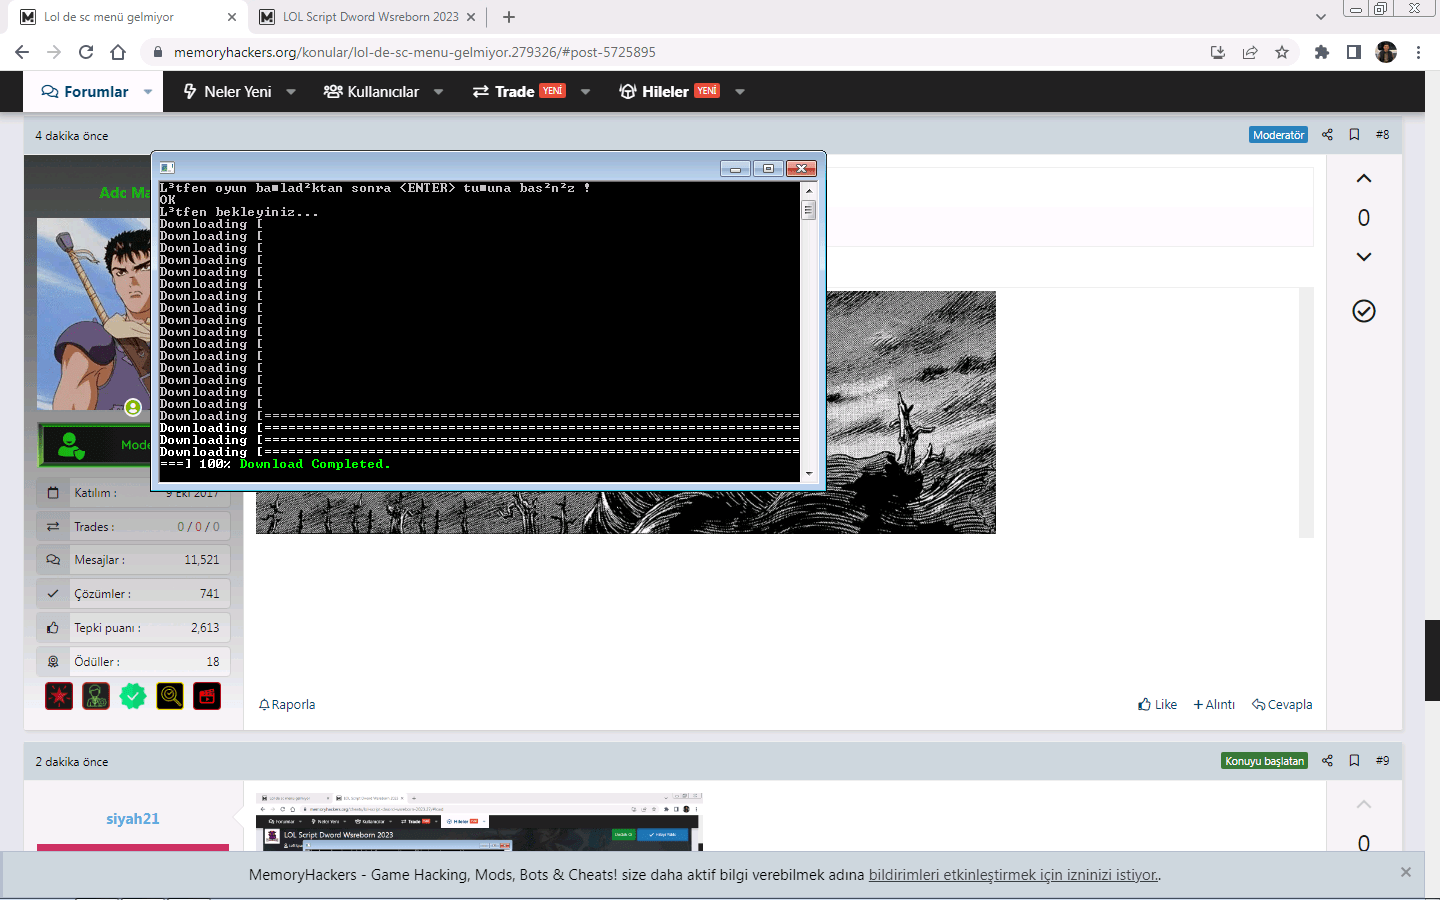The width and height of the screenshot is (1440, 900).
Task: Expand the Hileler dropdown arrow
Action: tap(740, 92)
